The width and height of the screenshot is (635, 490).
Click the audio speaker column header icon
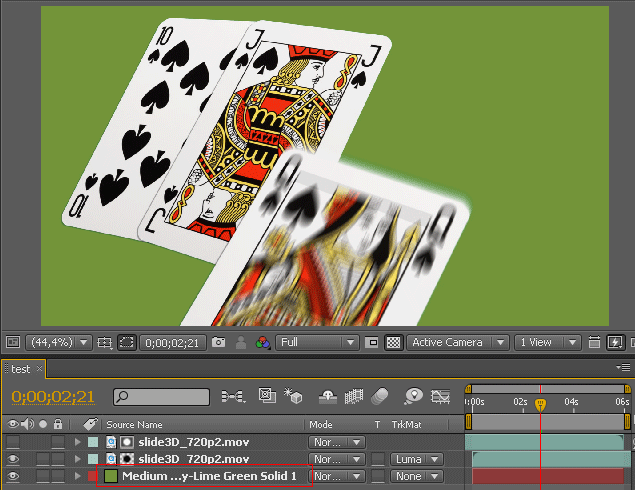[x=28, y=424]
